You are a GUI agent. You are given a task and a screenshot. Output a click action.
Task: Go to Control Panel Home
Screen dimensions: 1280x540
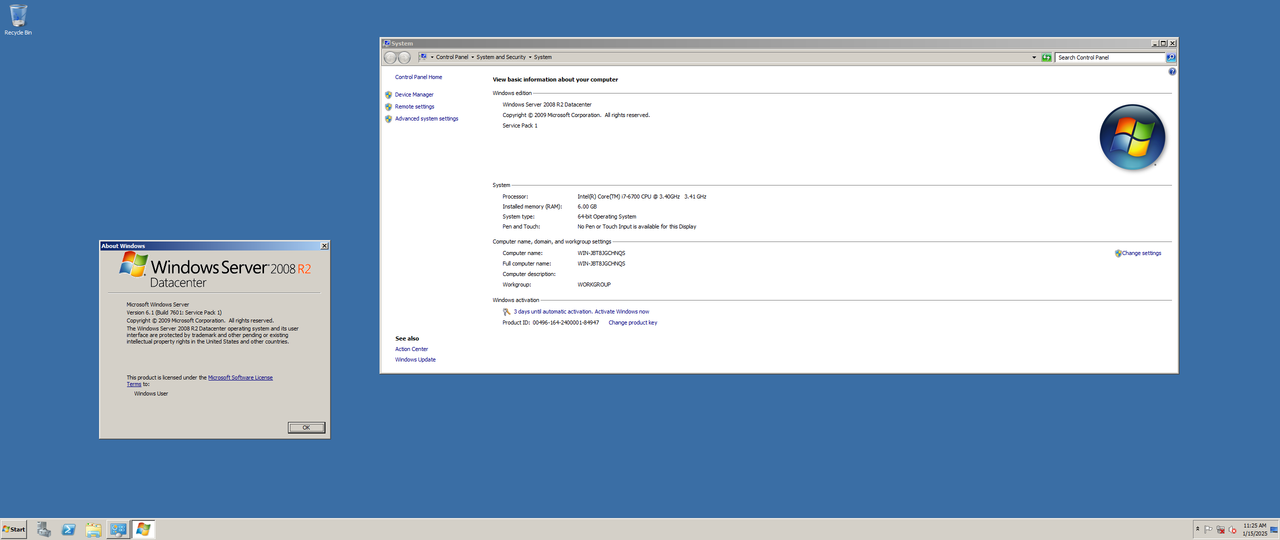coord(418,77)
